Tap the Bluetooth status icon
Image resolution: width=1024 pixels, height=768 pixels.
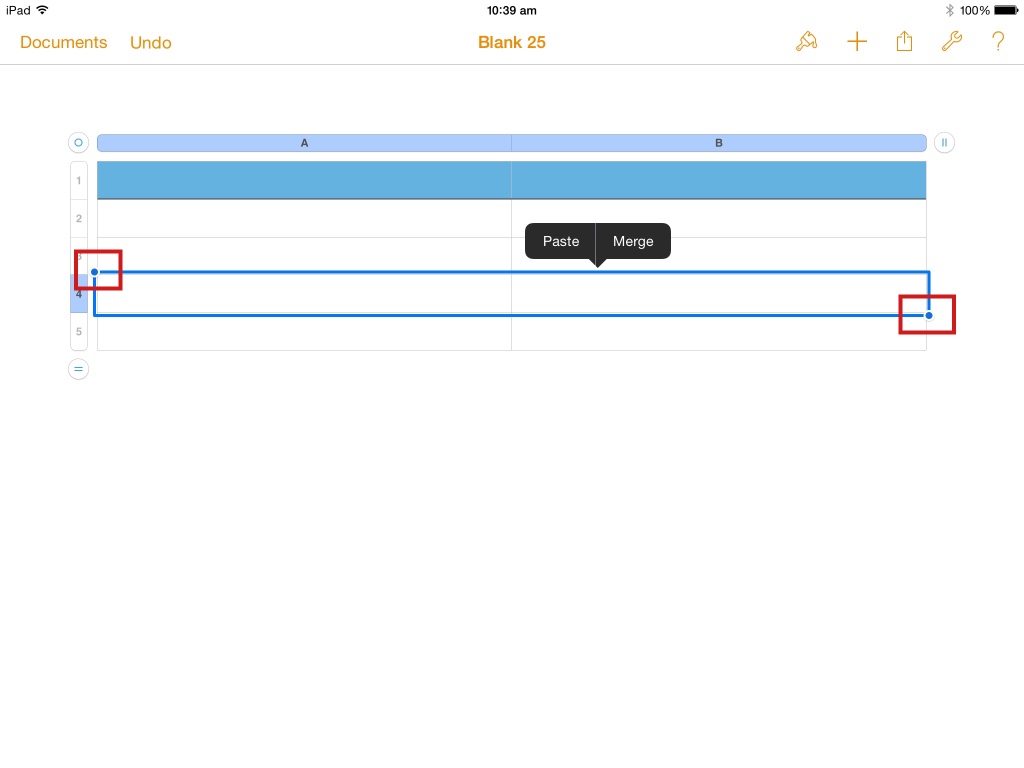point(950,10)
